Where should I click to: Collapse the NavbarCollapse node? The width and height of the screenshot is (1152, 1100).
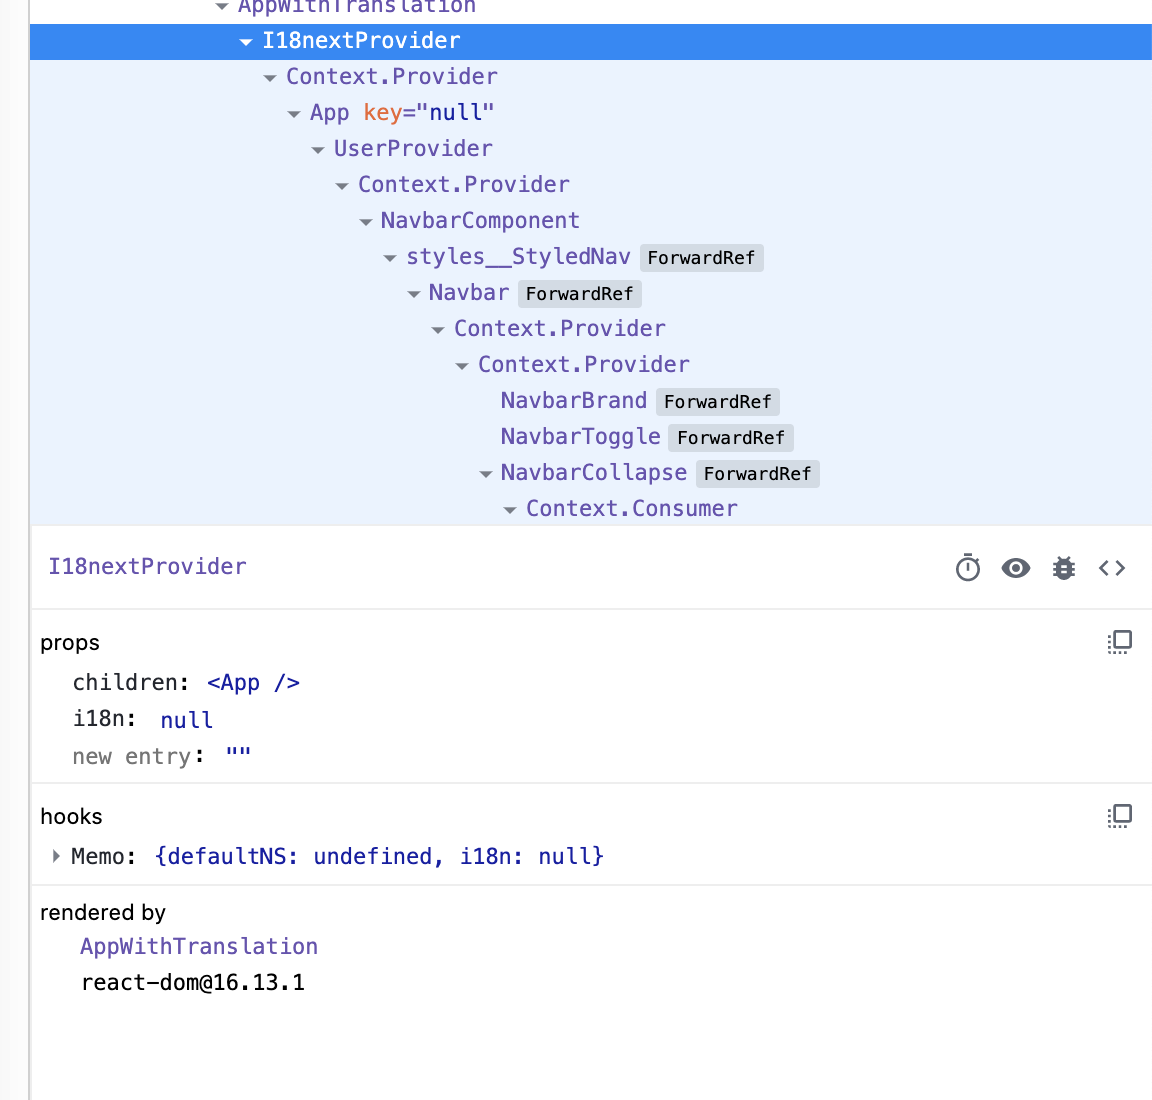[x=486, y=473]
